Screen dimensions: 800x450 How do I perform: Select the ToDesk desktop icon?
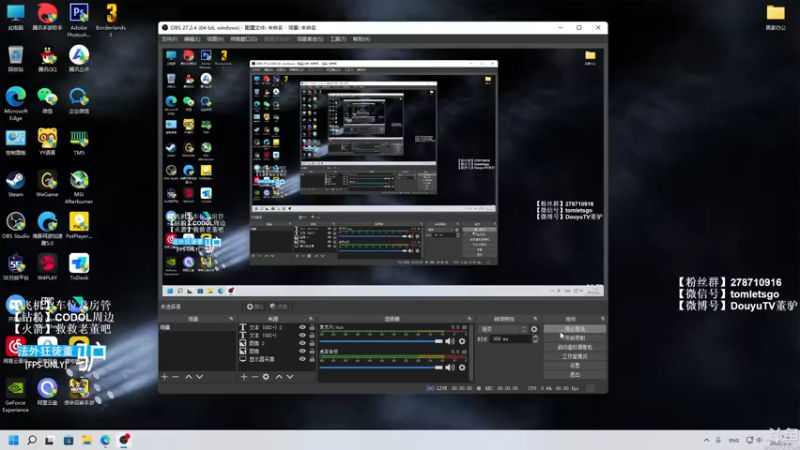point(79,267)
